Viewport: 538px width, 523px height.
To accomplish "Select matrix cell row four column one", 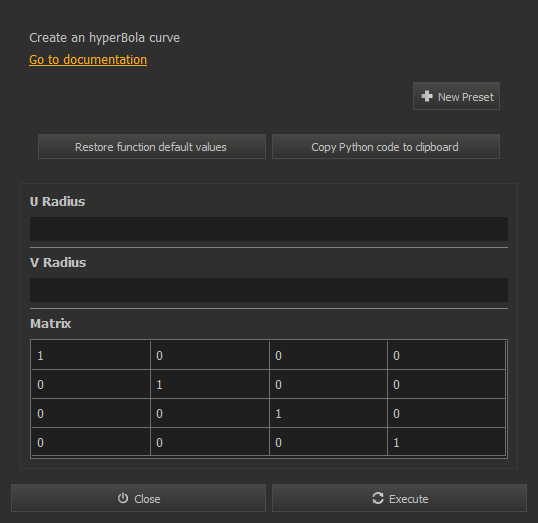I will click(91, 442).
